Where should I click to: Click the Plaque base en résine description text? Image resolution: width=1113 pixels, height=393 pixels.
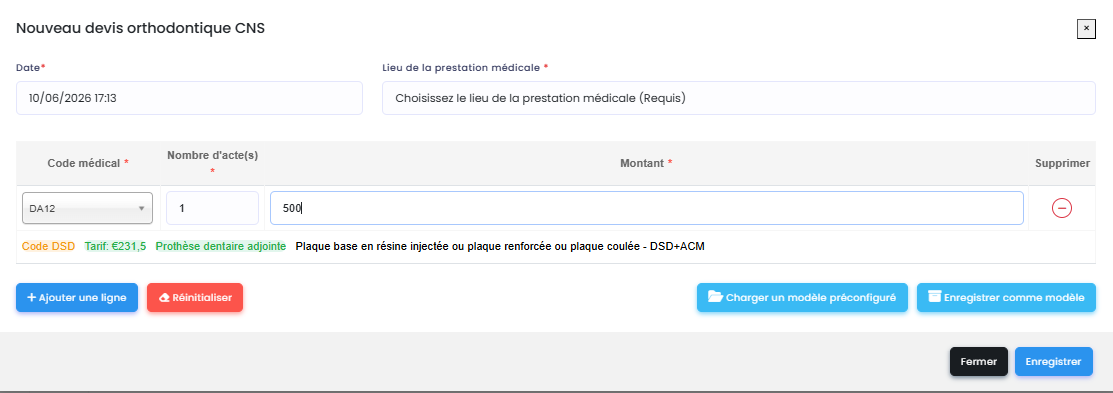click(x=500, y=246)
